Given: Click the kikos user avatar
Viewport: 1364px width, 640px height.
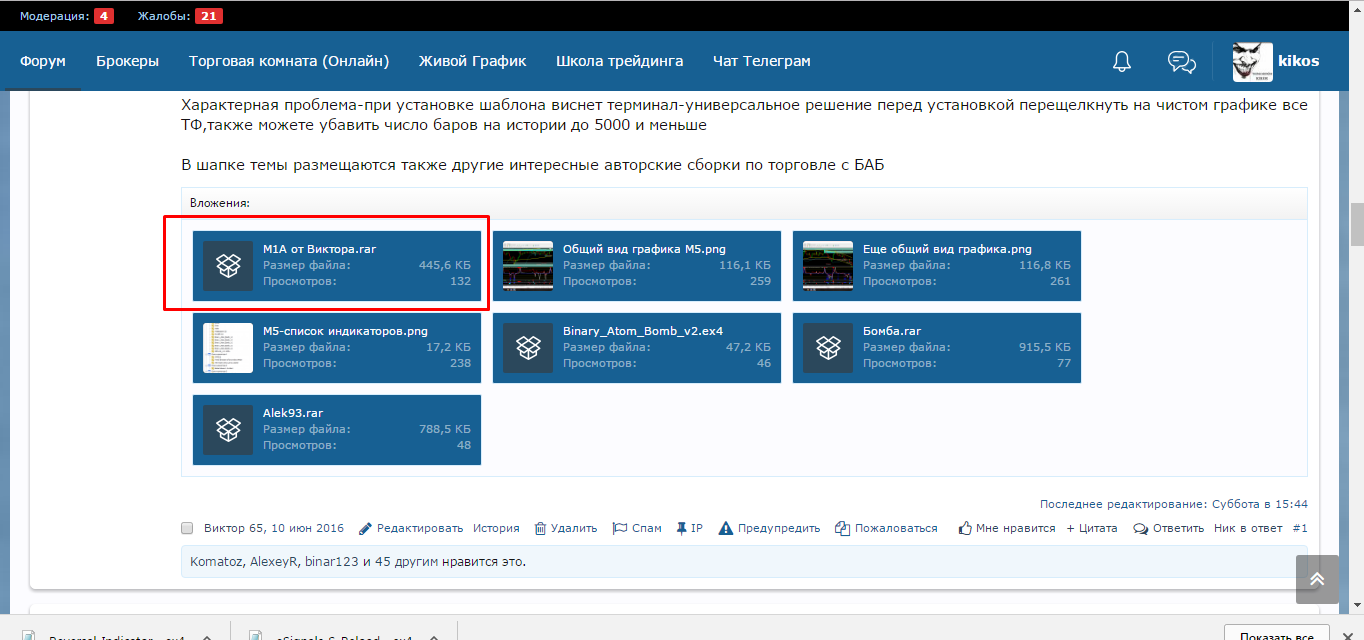Looking at the screenshot, I should tap(1251, 61).
